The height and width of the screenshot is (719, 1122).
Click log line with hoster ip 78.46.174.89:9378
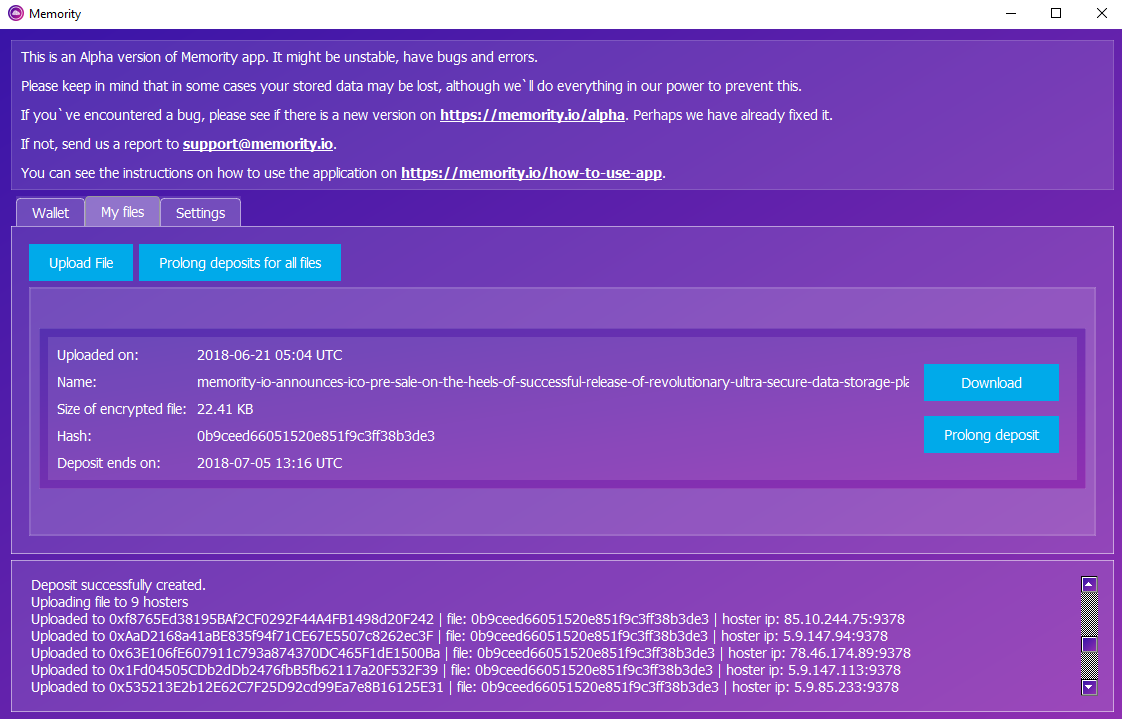[x=471, y=653]
